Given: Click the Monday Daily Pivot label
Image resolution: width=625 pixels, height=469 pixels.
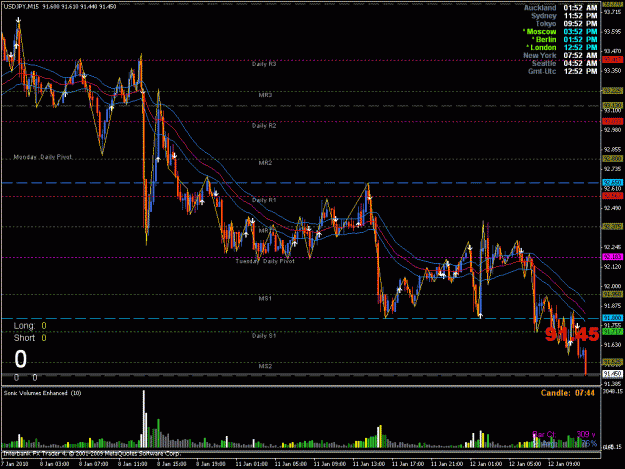Looking at the screenshot, I should click(43, 157).
